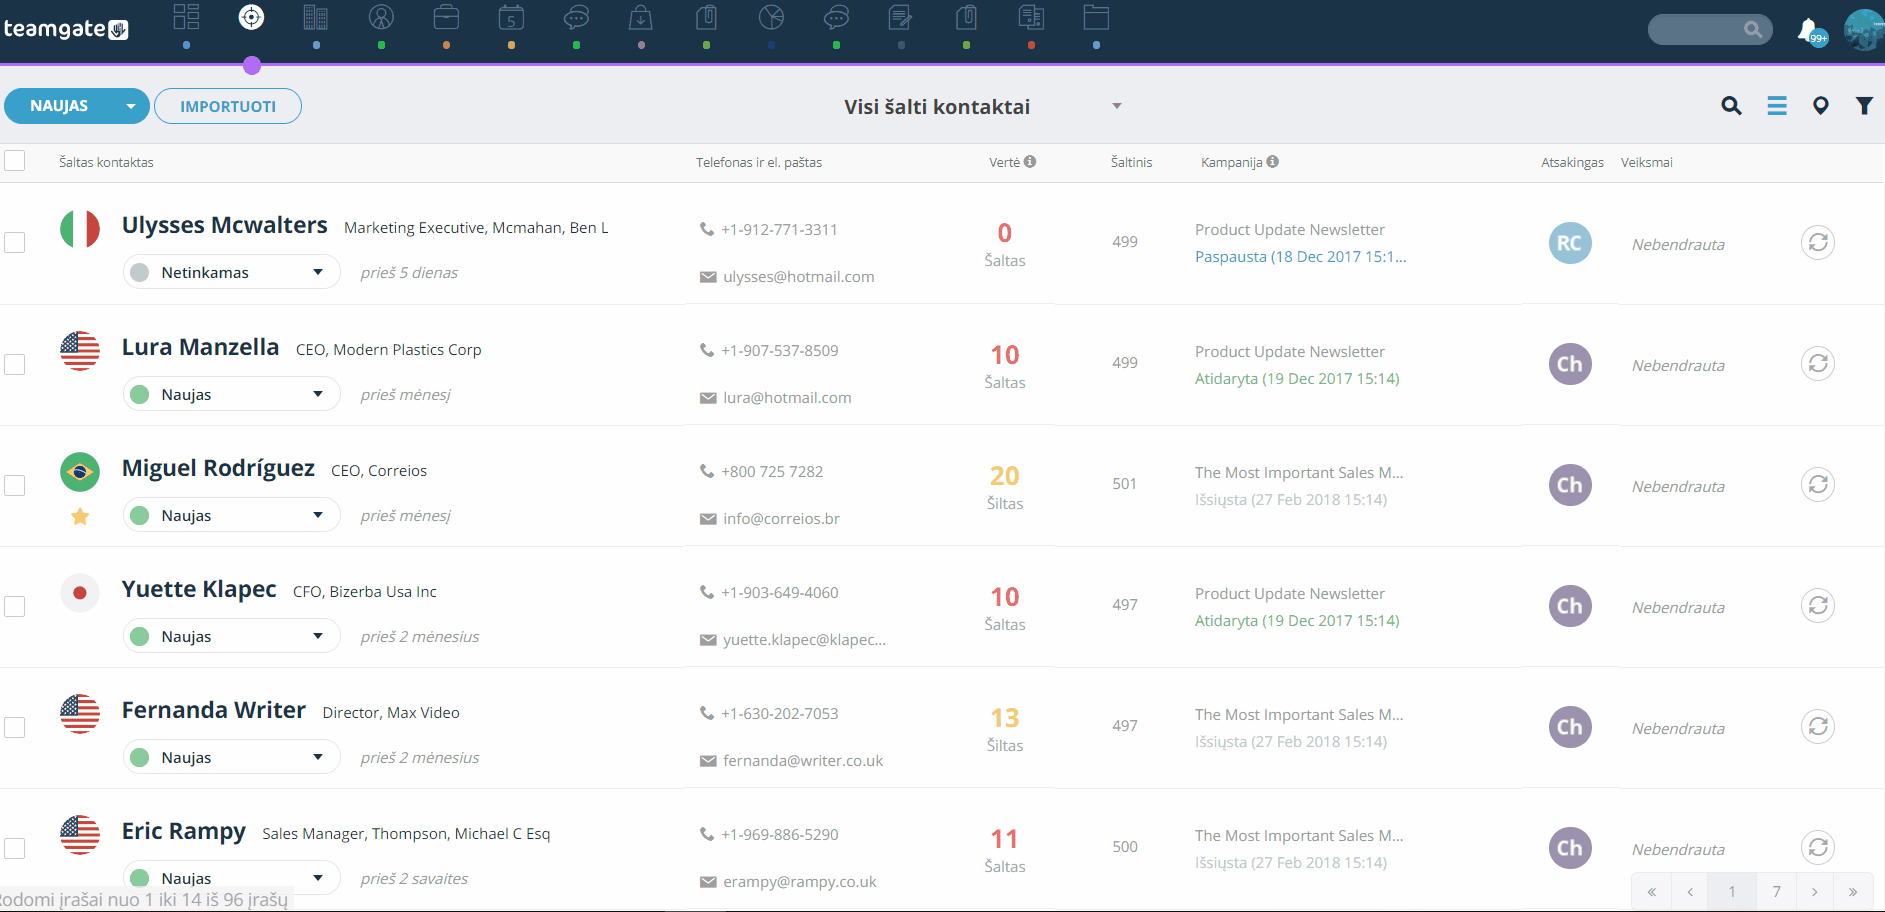Screen dimensions: 1885x912
Task: Check the box for Yuette Klapec row
Action: (15, 606)
